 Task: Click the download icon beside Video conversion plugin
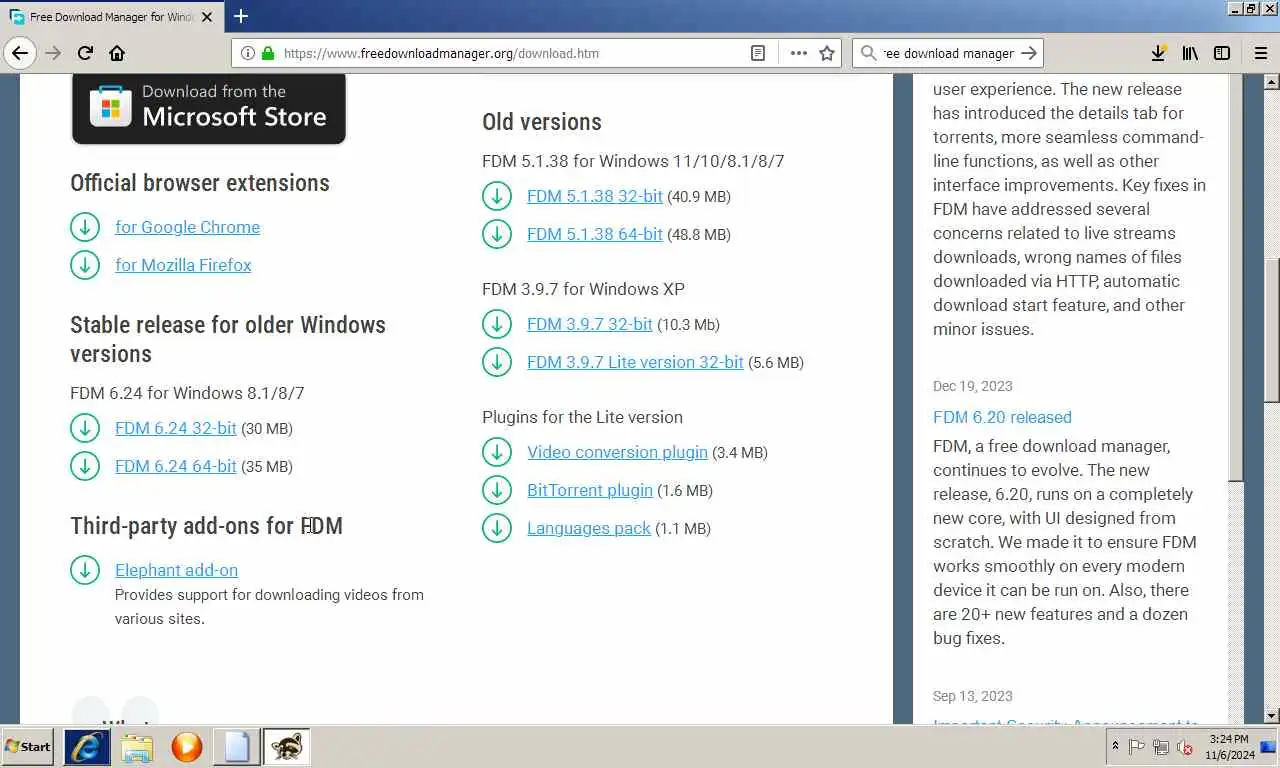coord(497,452)
